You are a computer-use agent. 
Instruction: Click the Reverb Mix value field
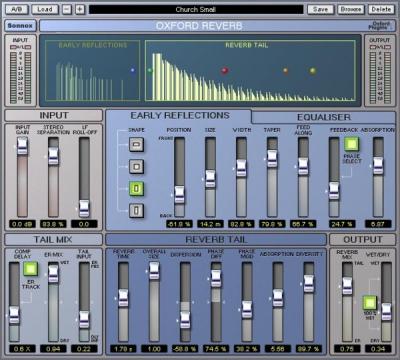[x=347, y=349]
